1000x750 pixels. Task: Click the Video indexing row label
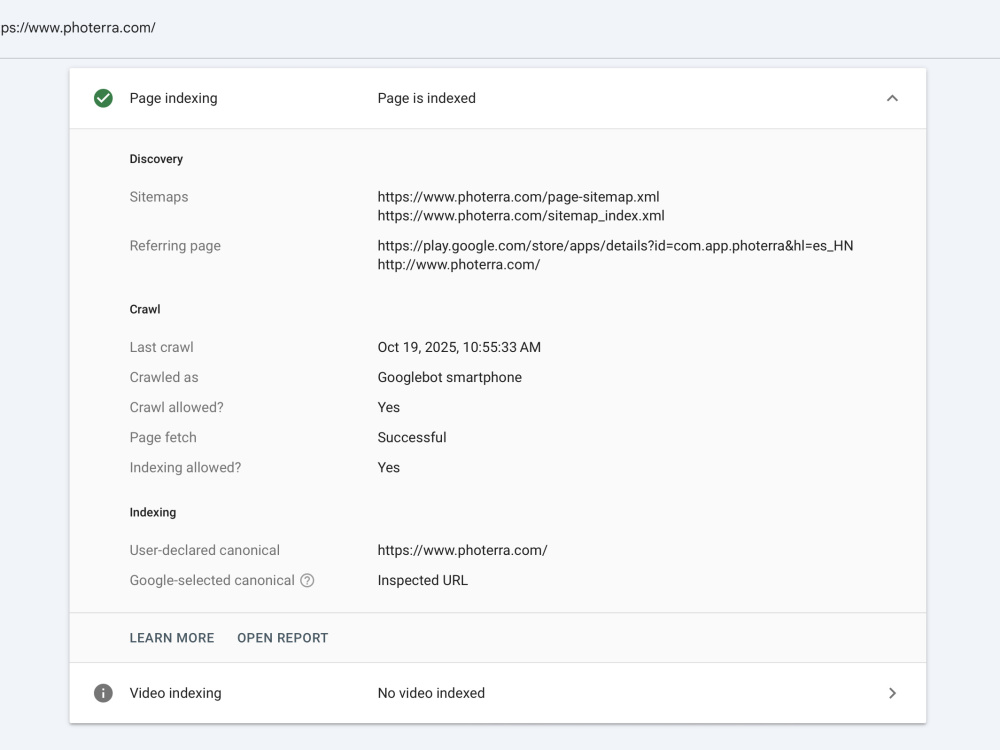coord(175,693)
